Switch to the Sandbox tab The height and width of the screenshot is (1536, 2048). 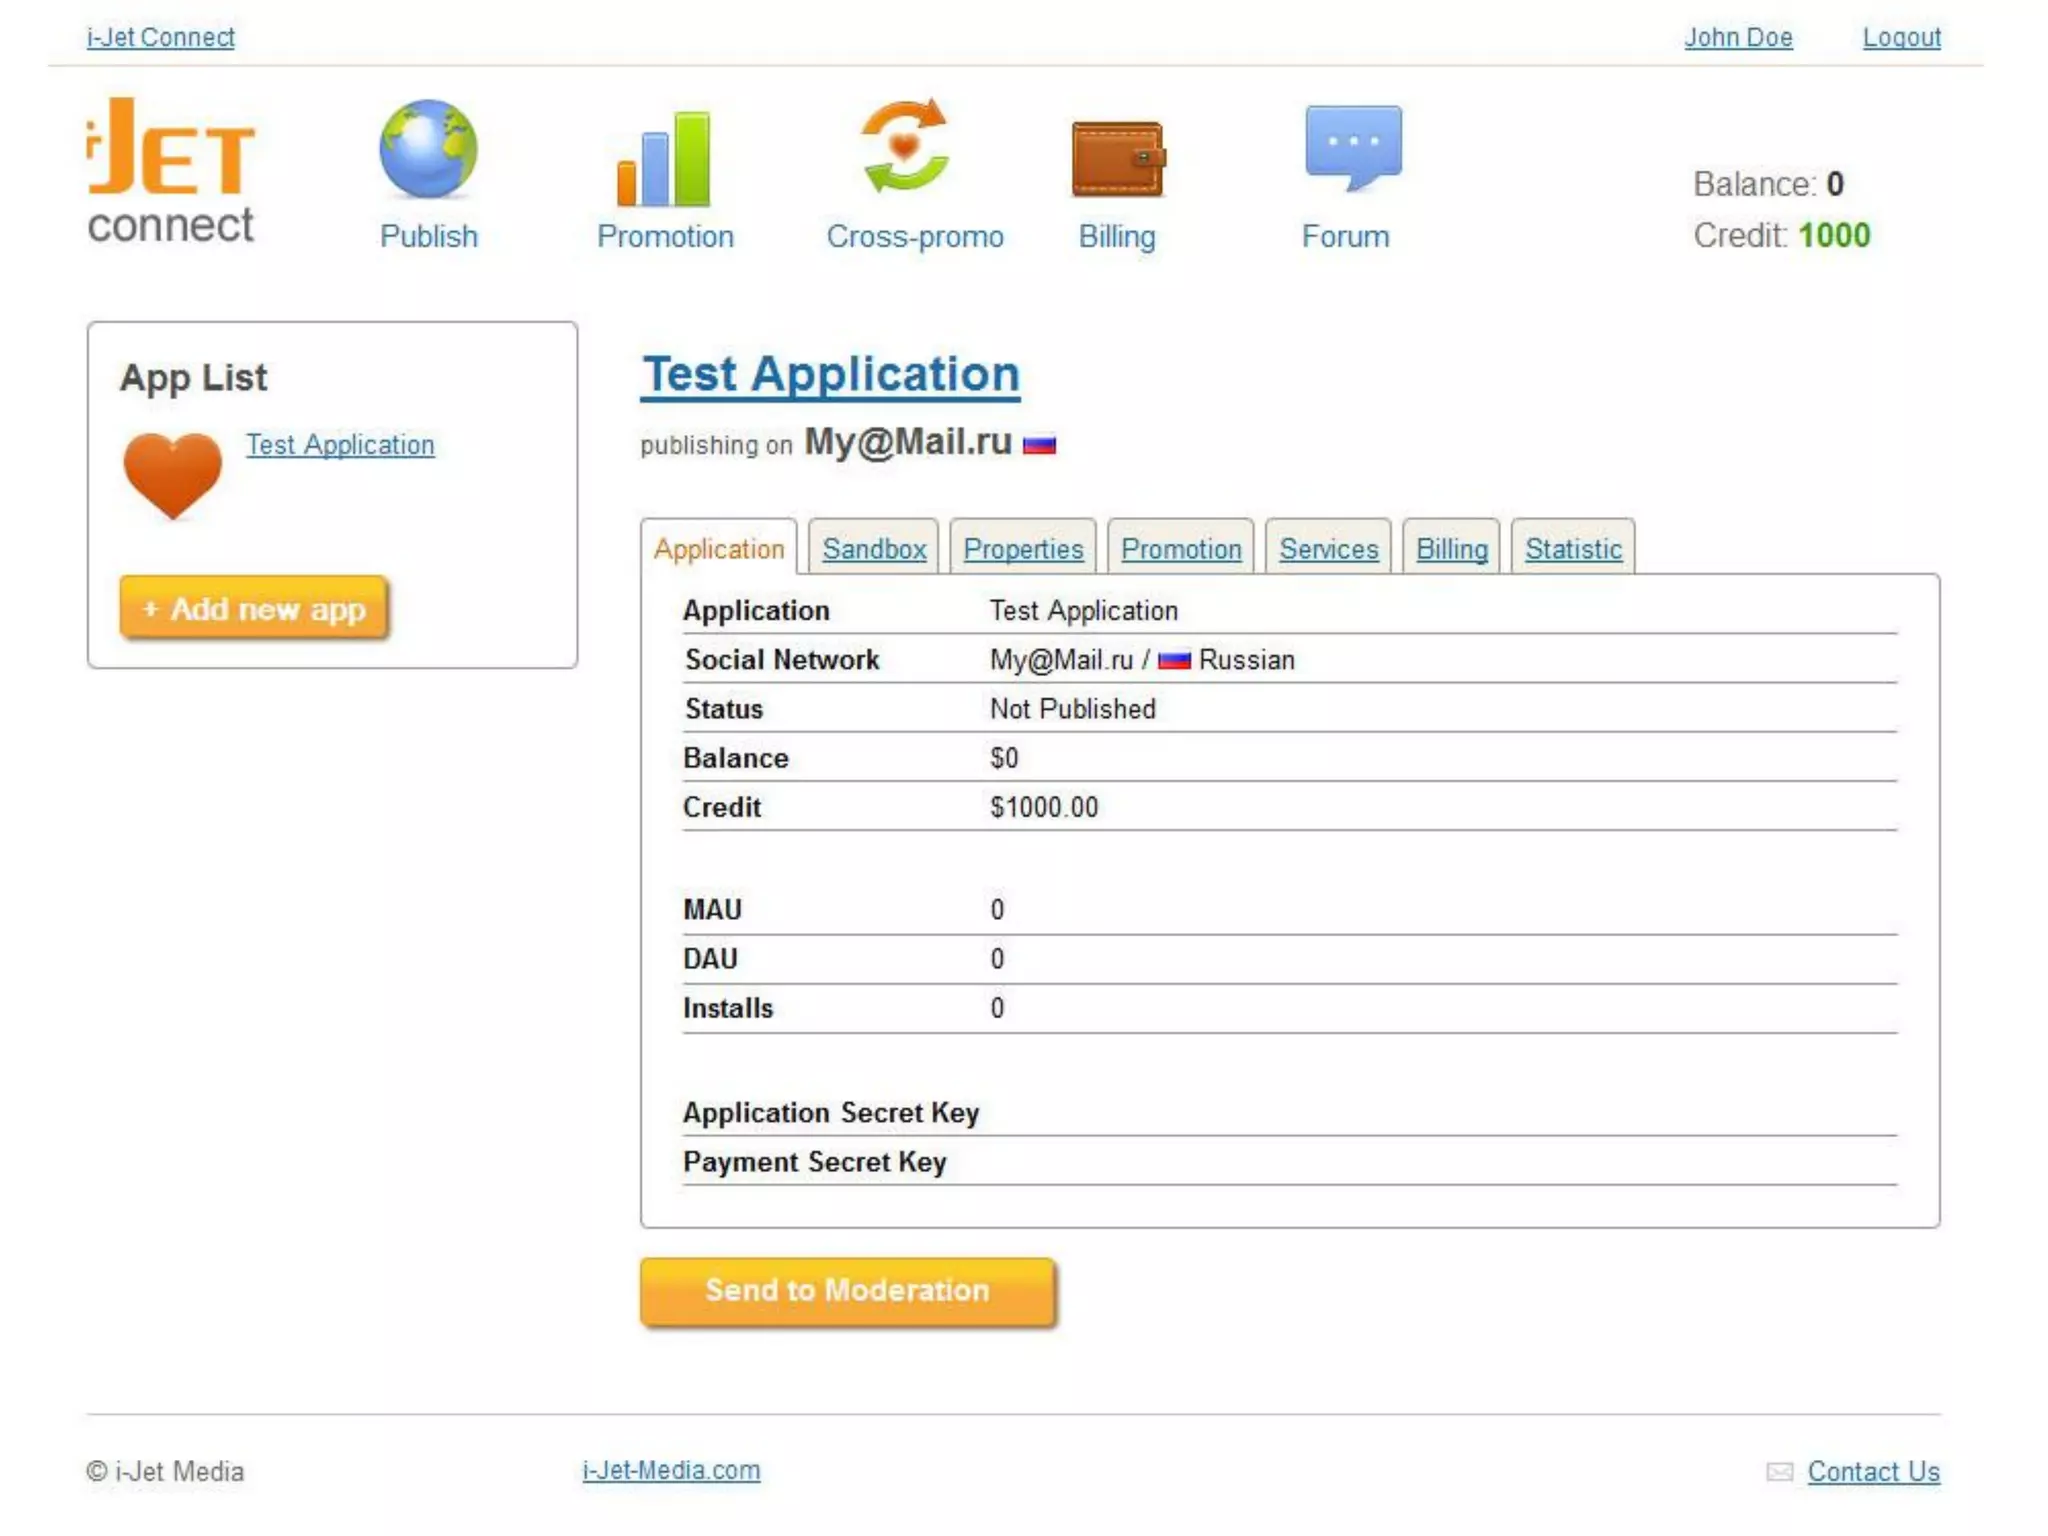coord(874,549)
